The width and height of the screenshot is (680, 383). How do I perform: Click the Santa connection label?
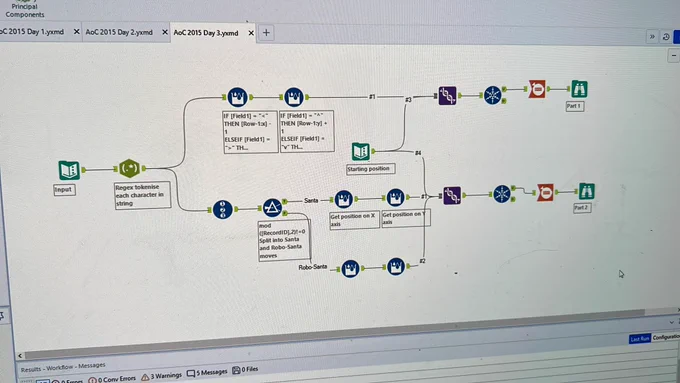tap(311, 200)
